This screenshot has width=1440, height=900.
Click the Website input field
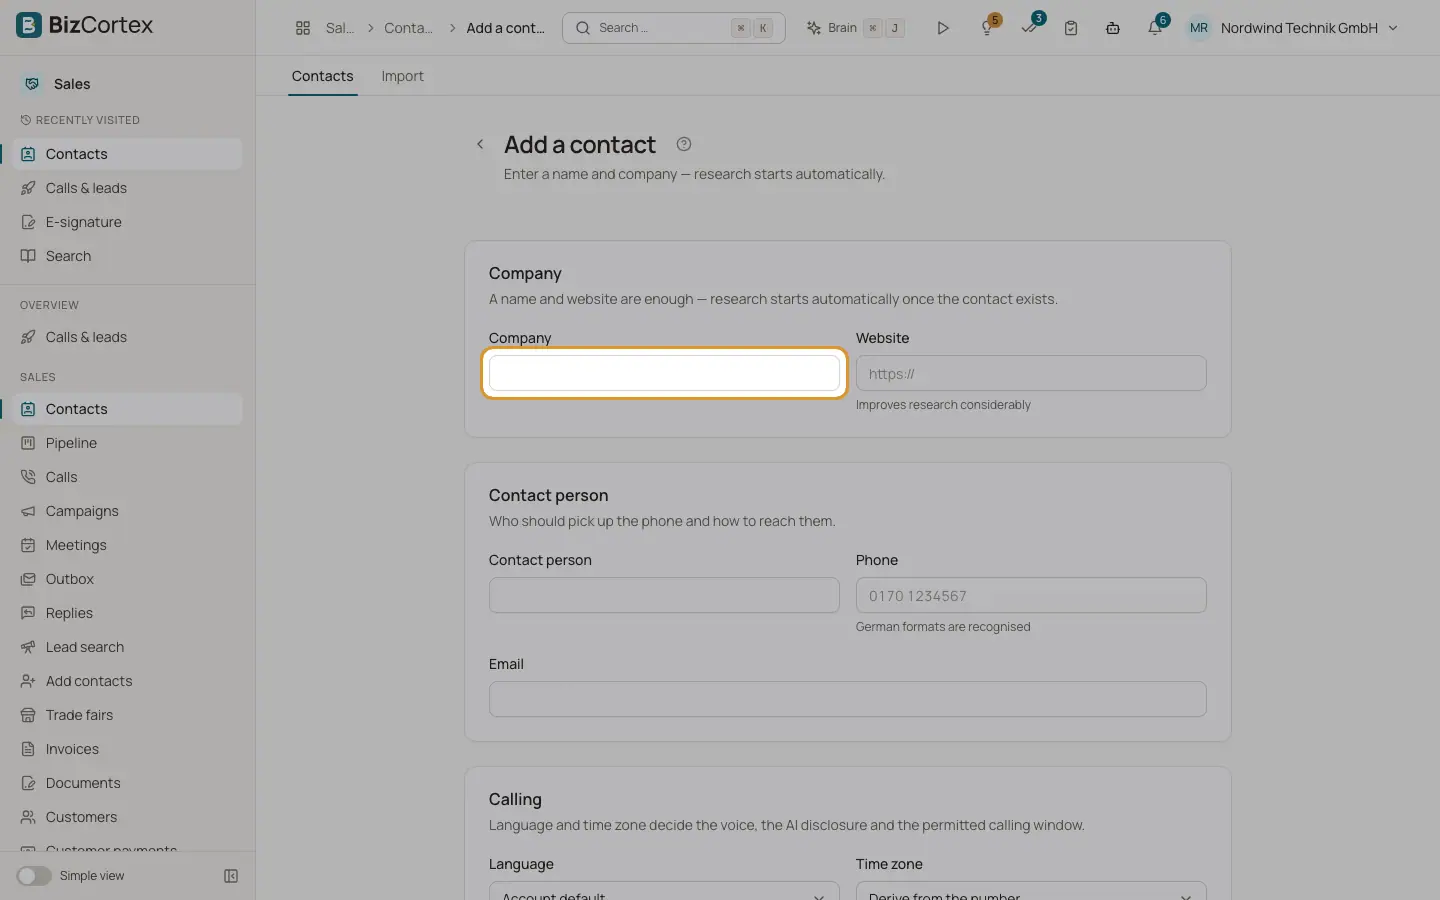pos(1031,373)
